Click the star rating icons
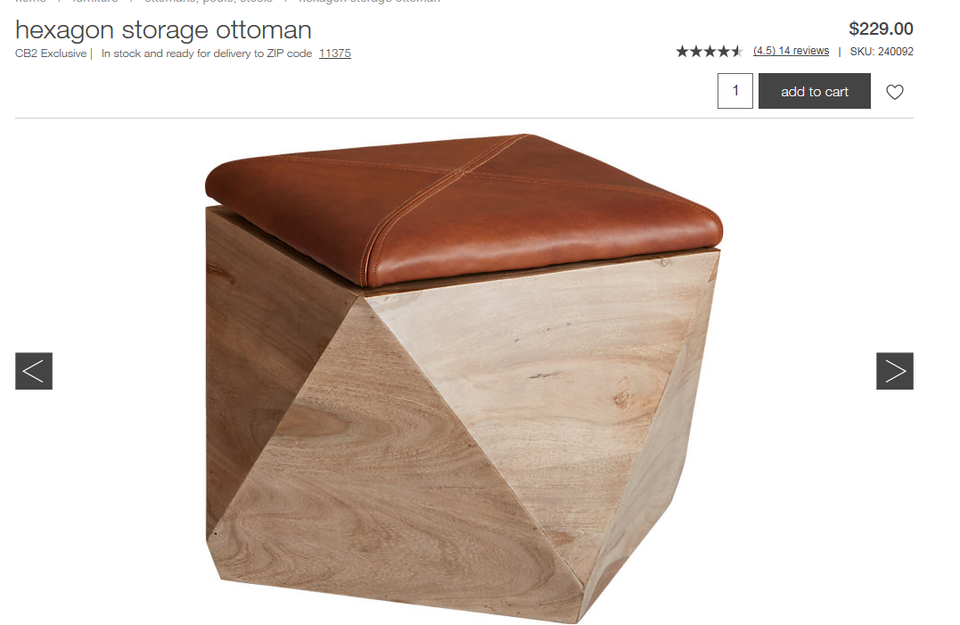Screen dimensions: 960x625 [x=709, y=51]
